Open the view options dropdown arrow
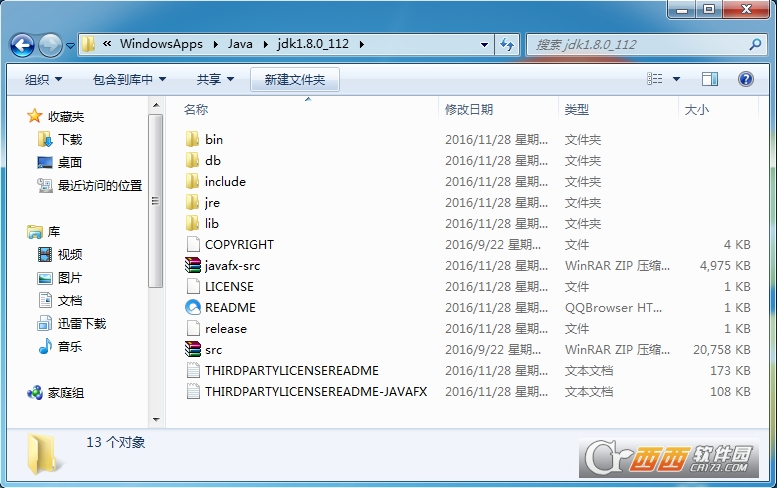779x488 pixels. pos(676,79)
